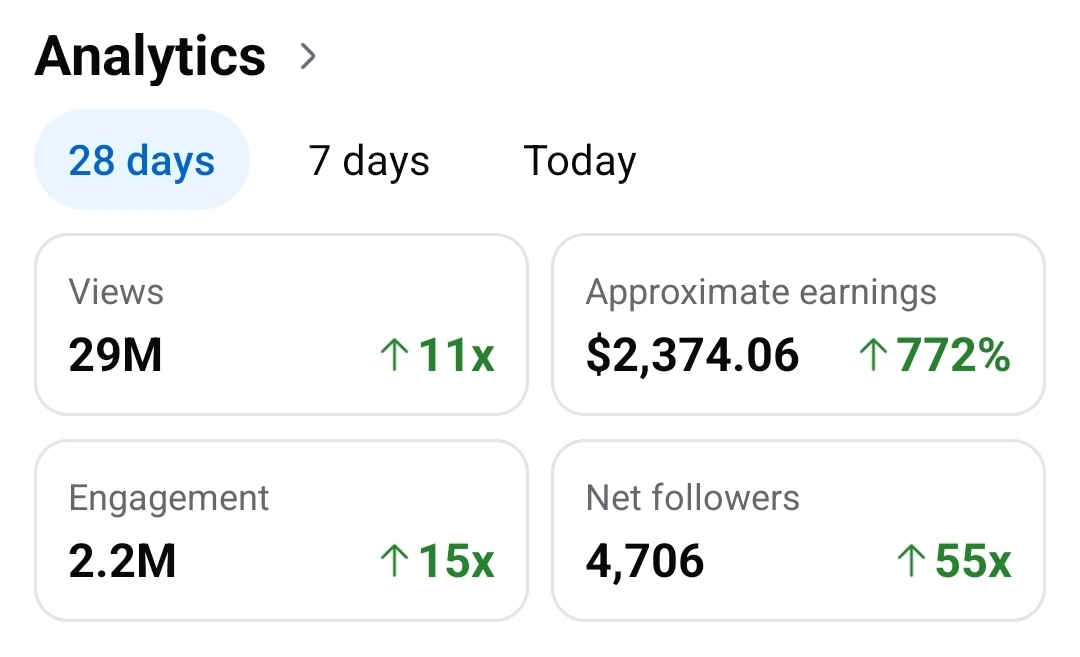Select the 2.2M engagement value
The image size is (1080, 657).
(x=122, y=562)
